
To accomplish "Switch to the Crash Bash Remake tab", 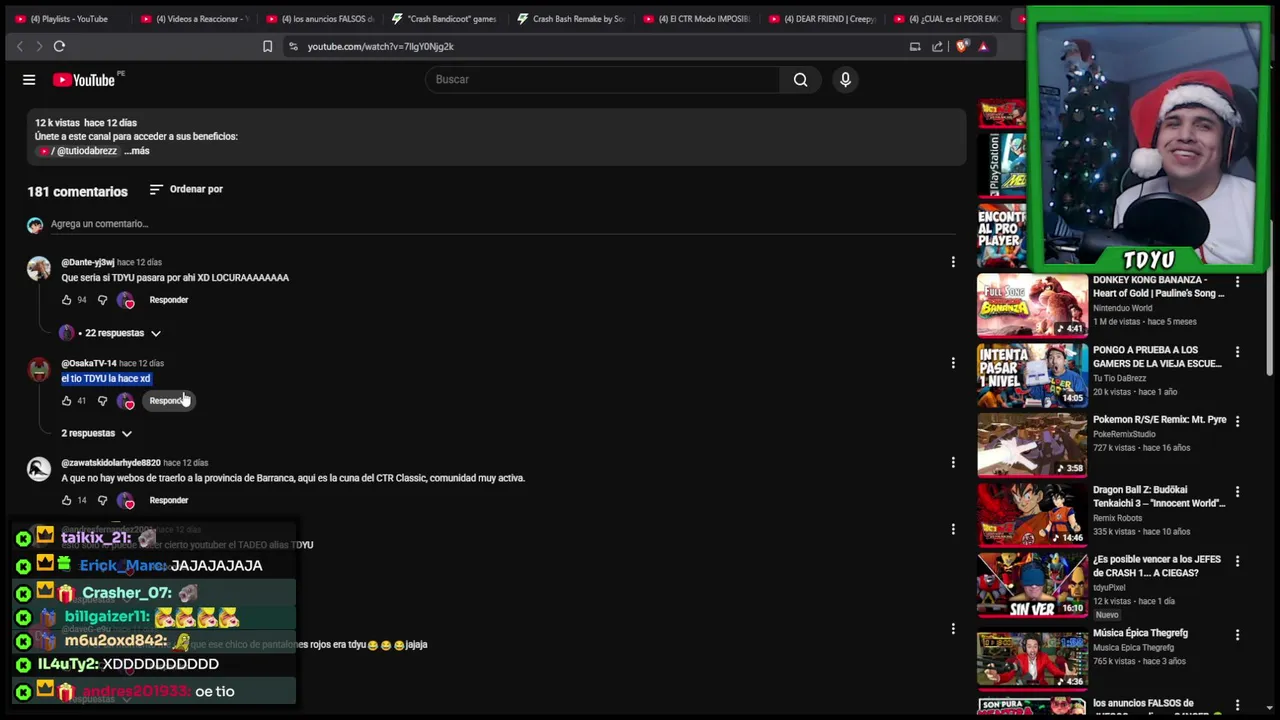I will 572,19.
